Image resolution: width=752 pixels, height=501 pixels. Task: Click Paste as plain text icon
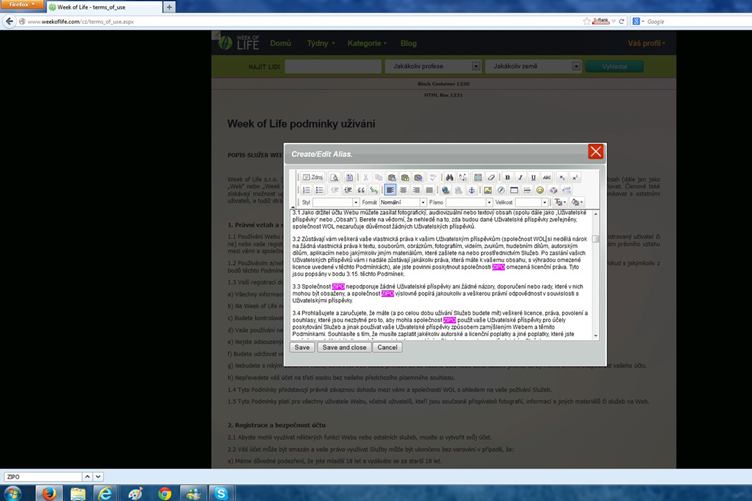coord(405,177)
